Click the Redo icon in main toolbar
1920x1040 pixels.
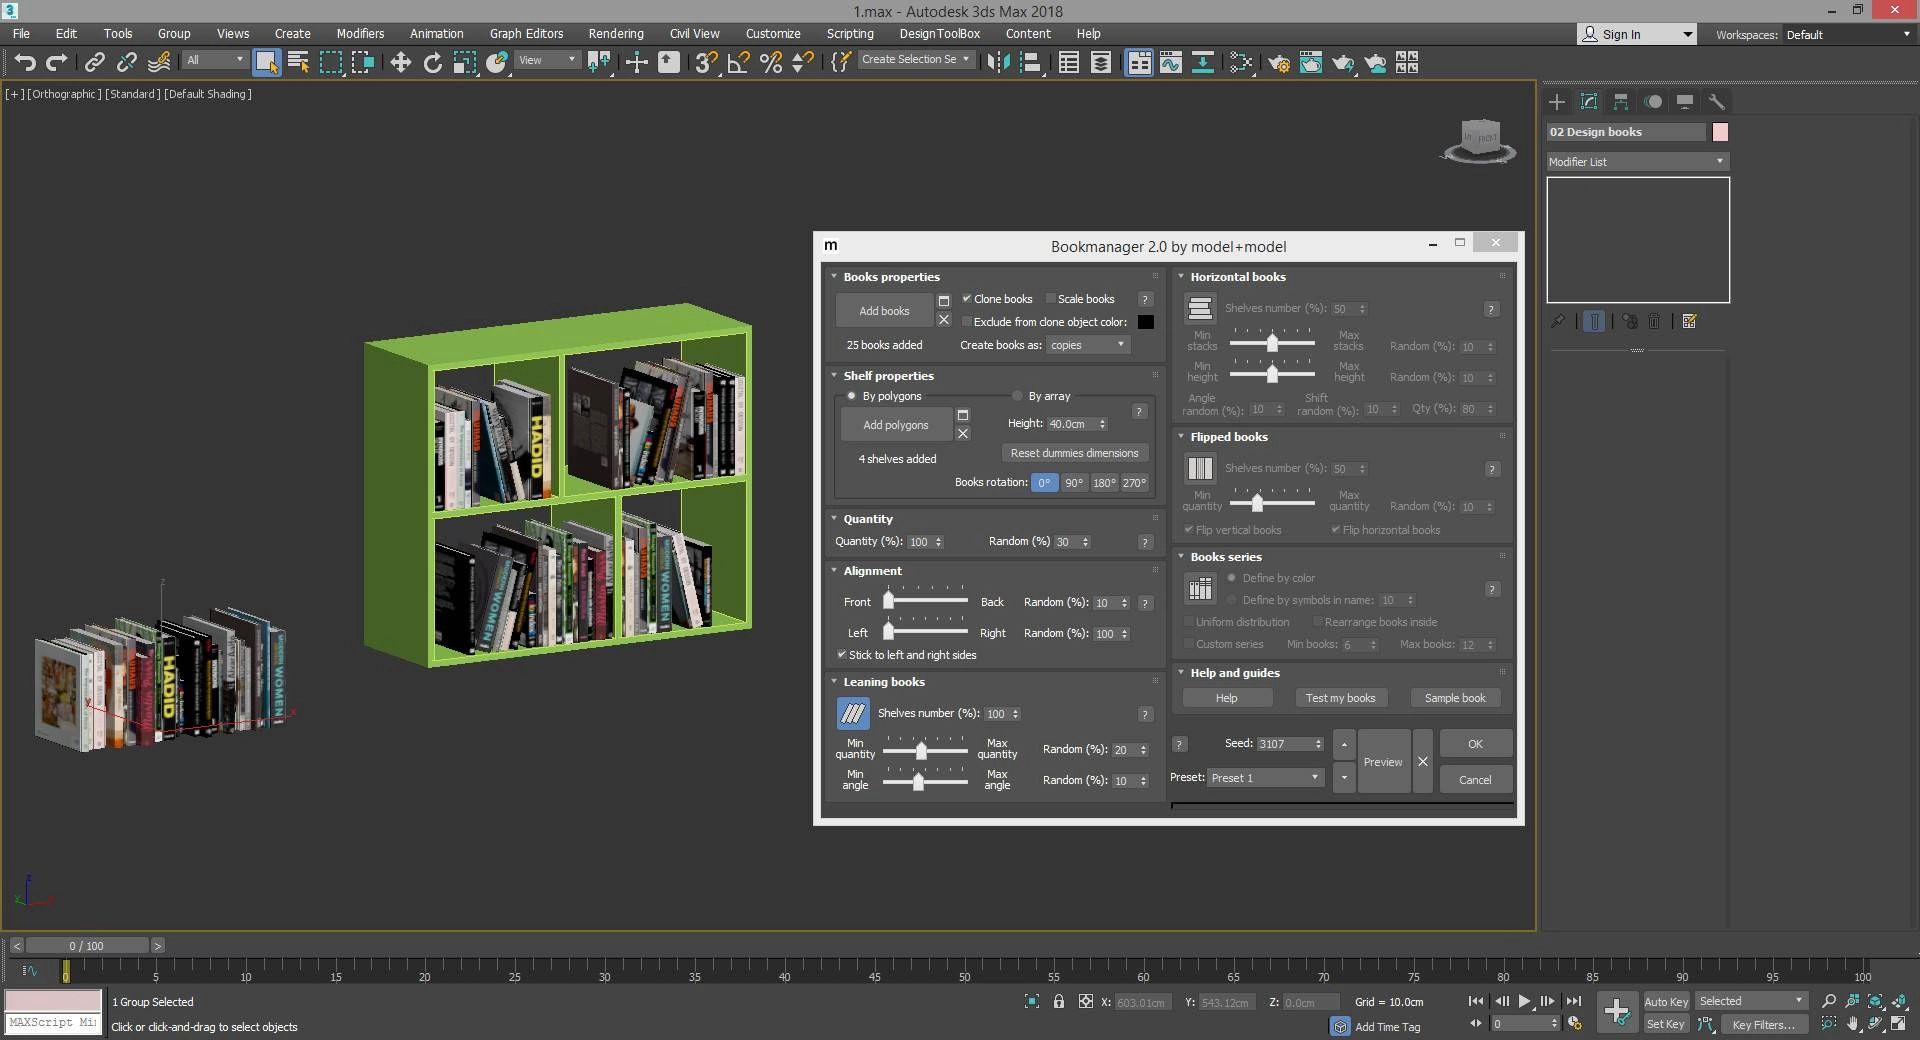(57, 63)
